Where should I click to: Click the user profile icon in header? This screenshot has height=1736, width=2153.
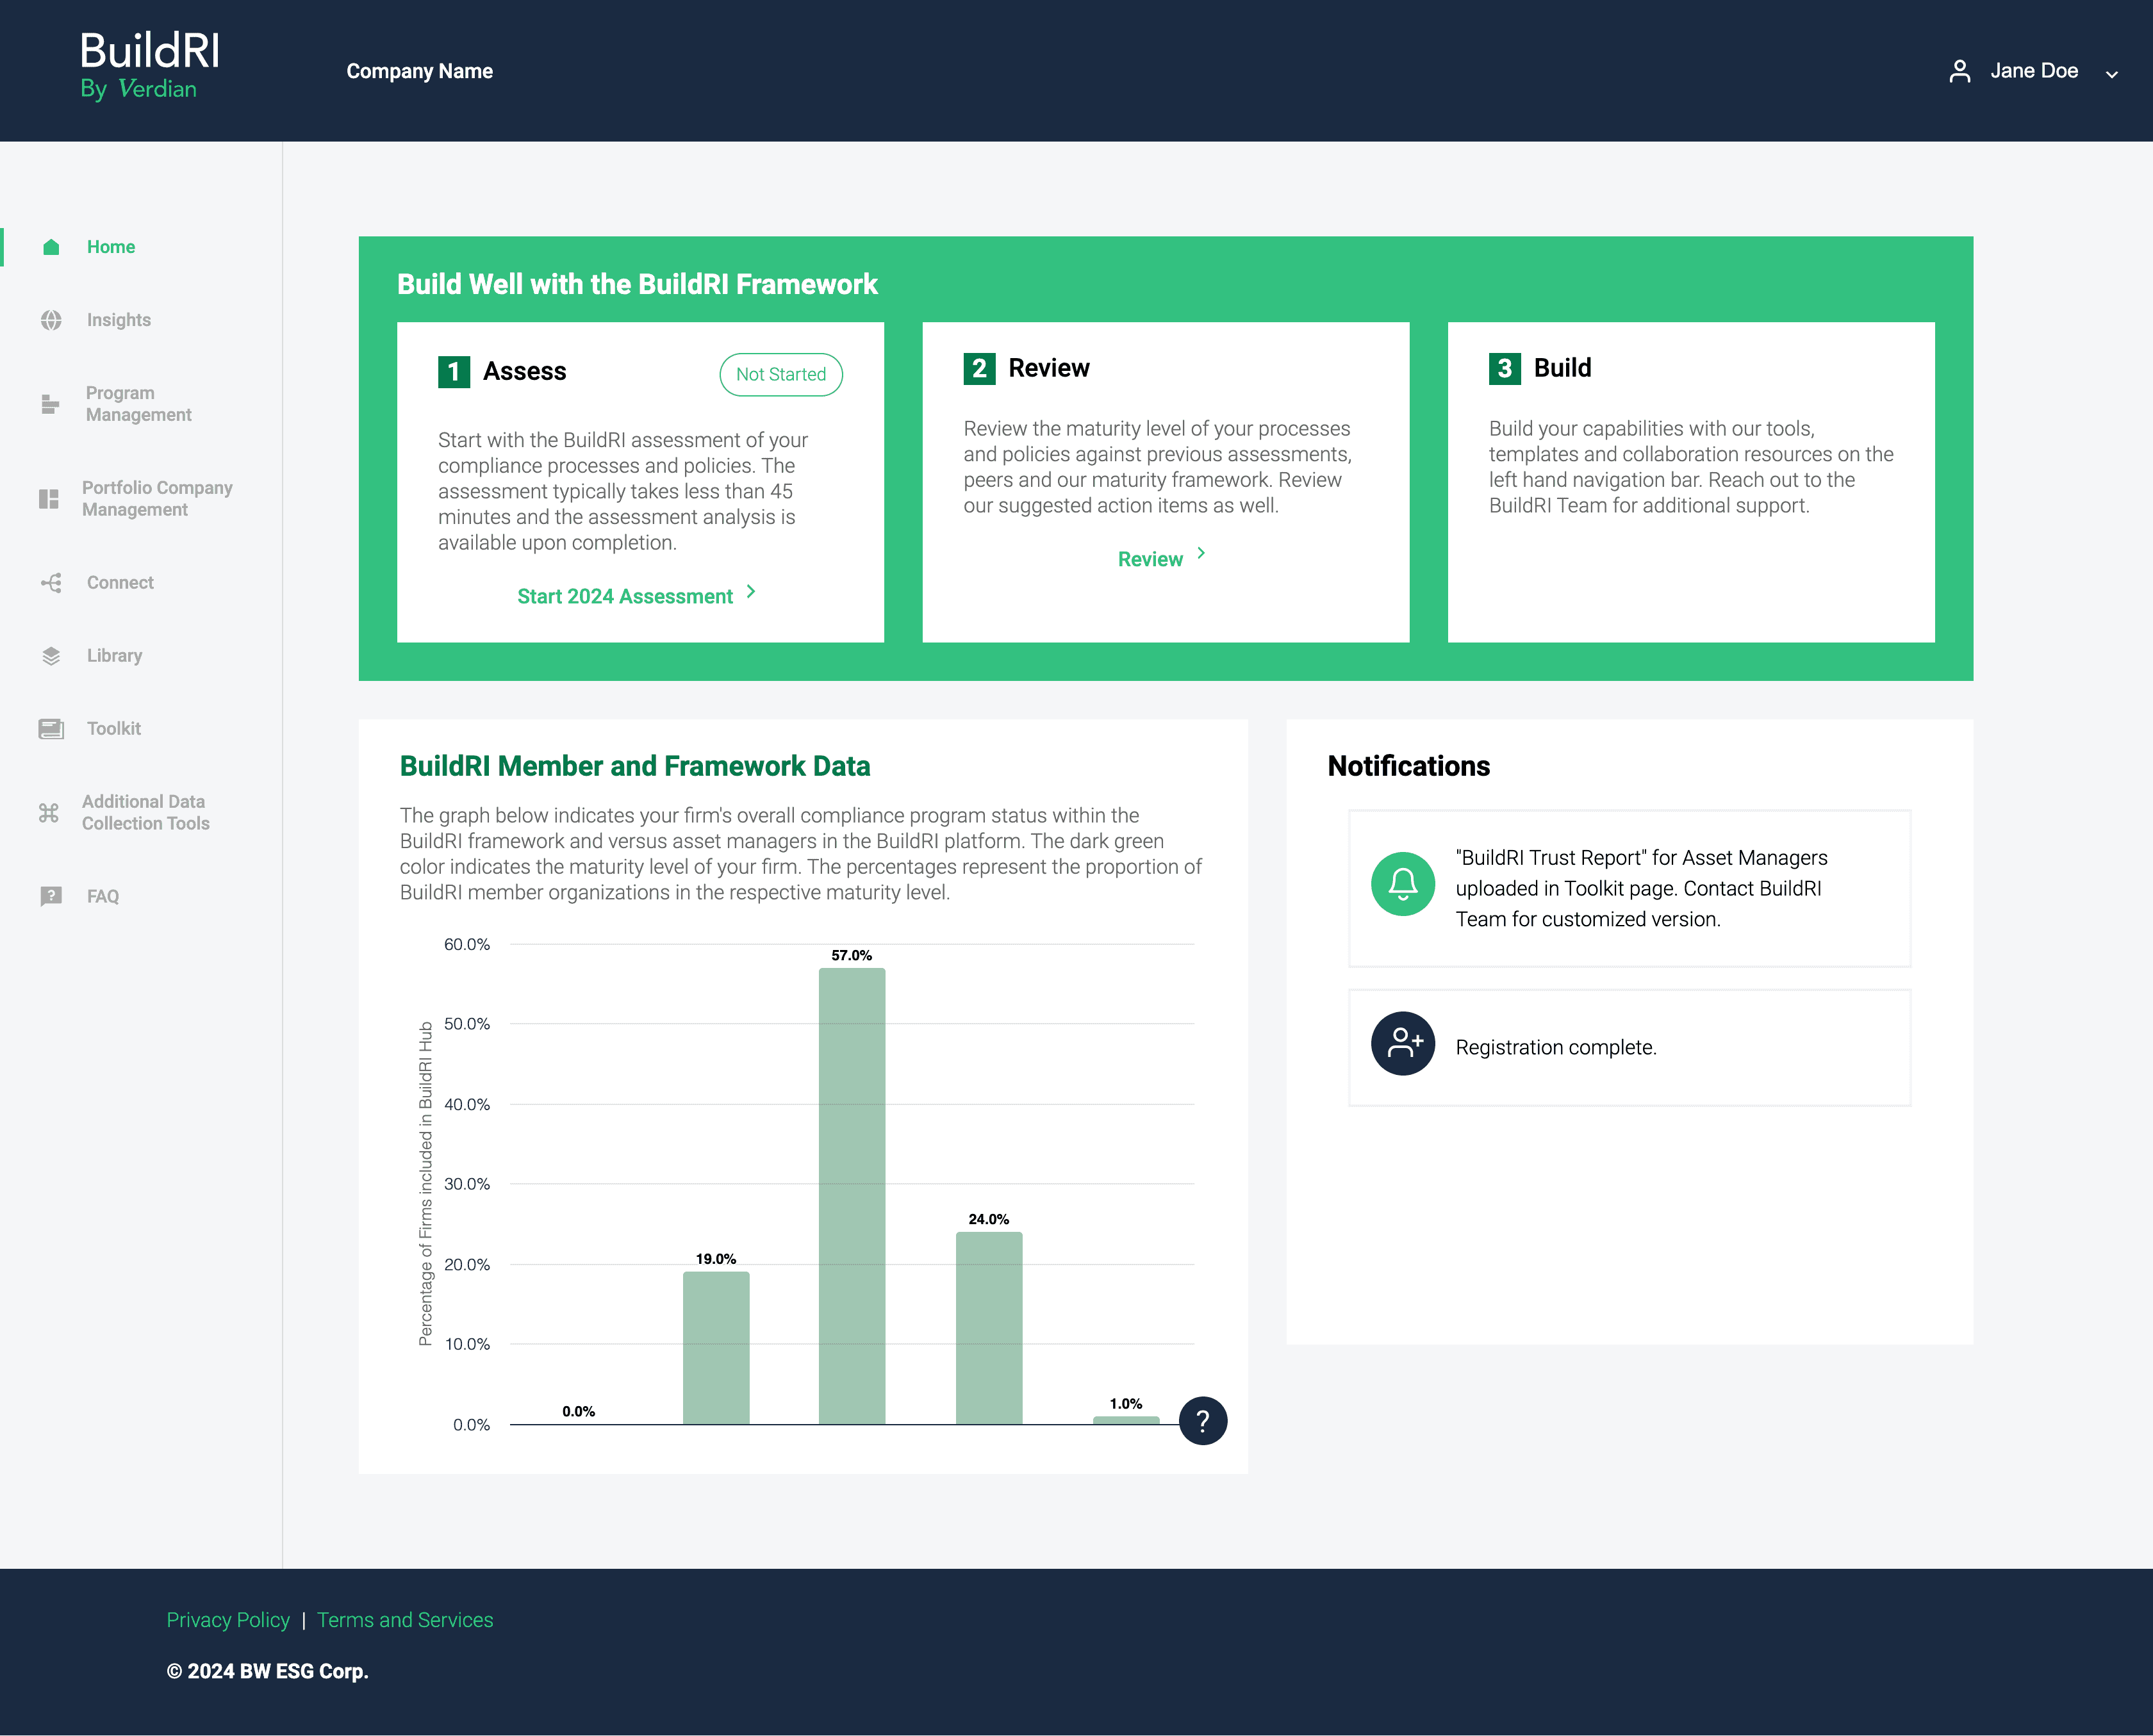(x=1959, y=71)
